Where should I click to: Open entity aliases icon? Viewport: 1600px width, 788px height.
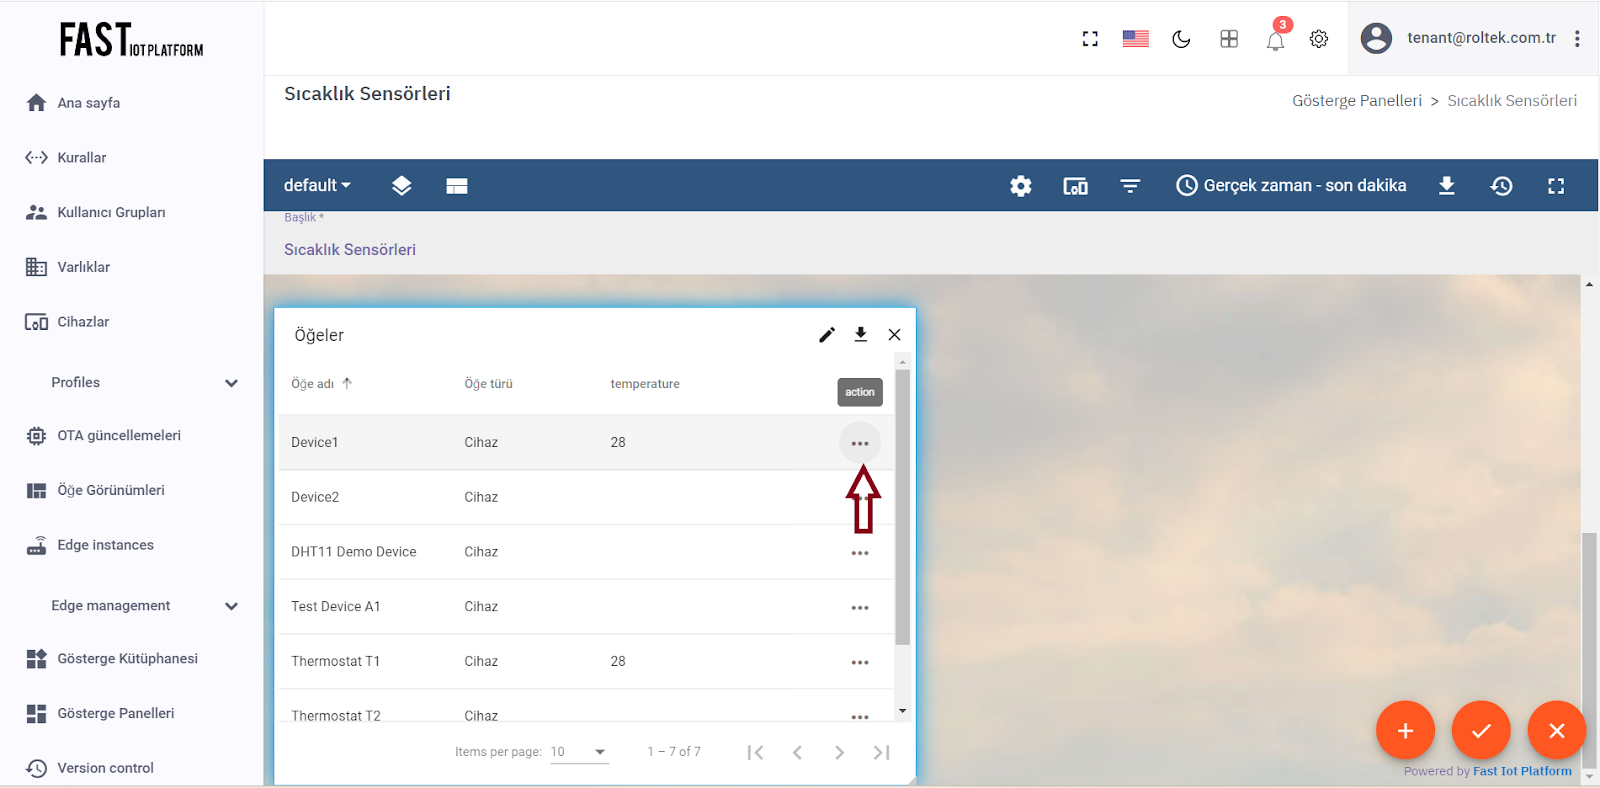1075,186
